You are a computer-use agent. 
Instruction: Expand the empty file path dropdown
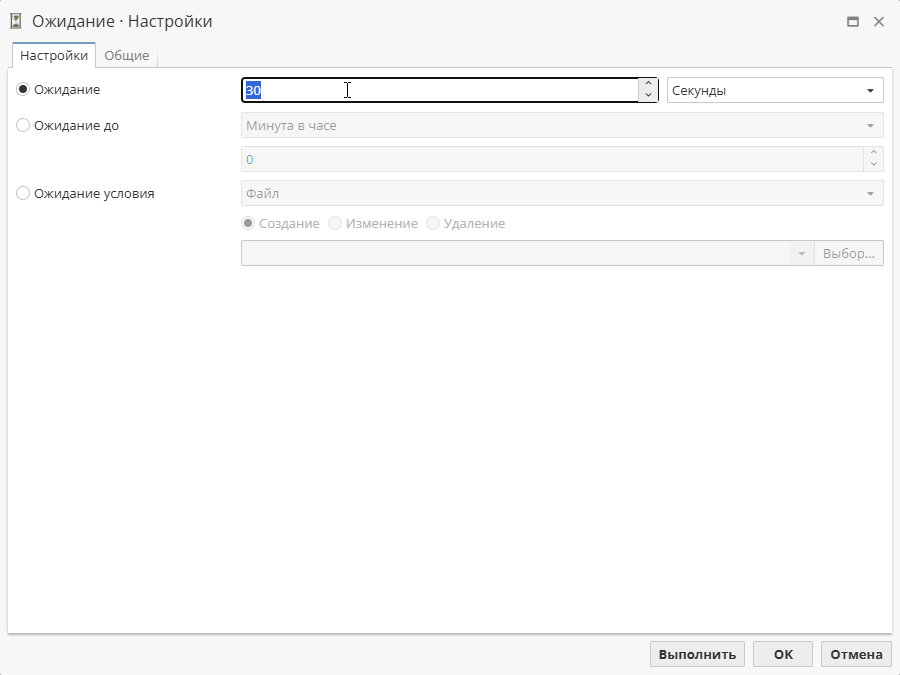[801, 252]
